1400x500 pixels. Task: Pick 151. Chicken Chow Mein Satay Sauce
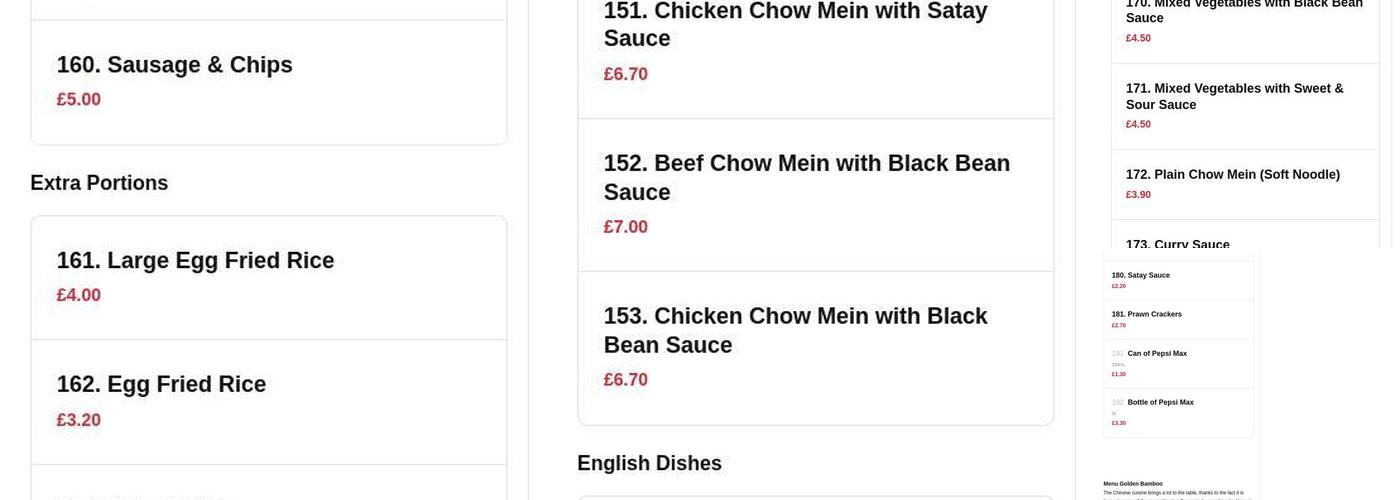(x=795, y=25)
